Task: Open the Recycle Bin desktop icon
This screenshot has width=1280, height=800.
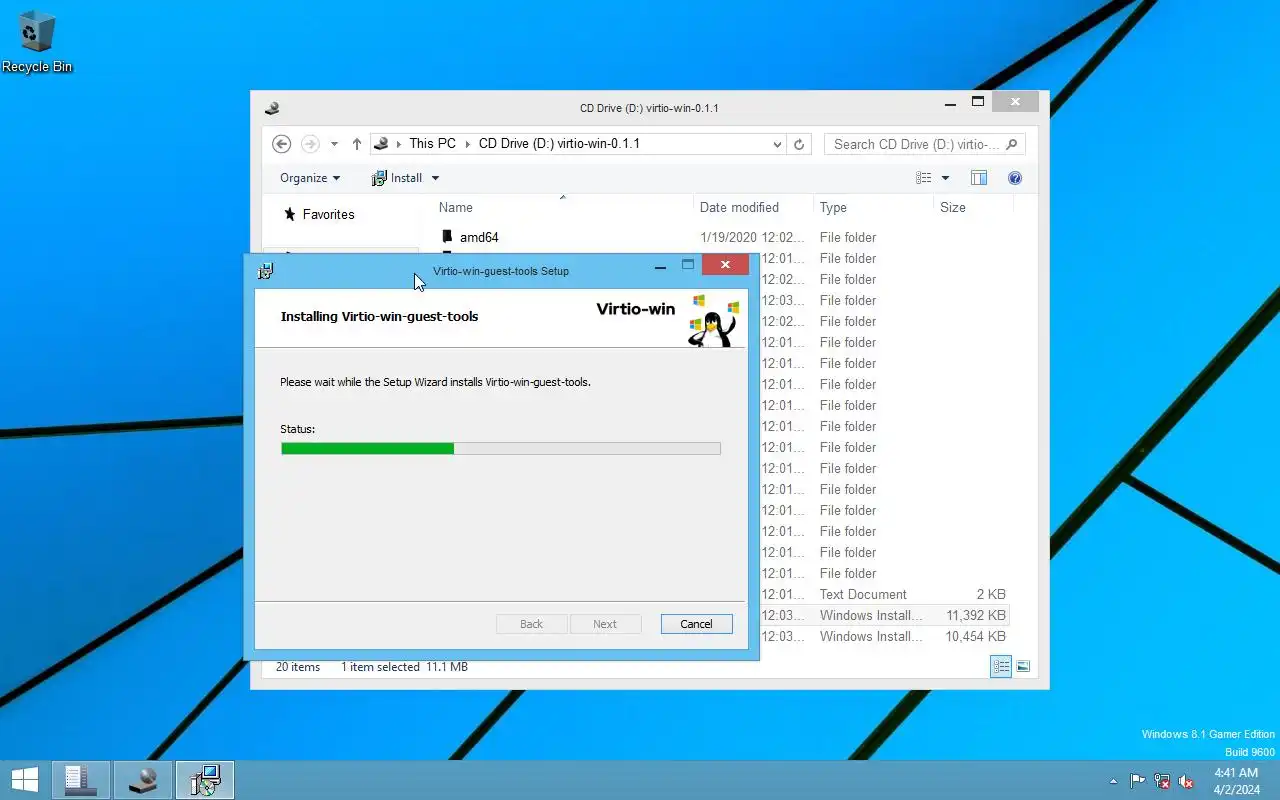Action: pos(37,42)
